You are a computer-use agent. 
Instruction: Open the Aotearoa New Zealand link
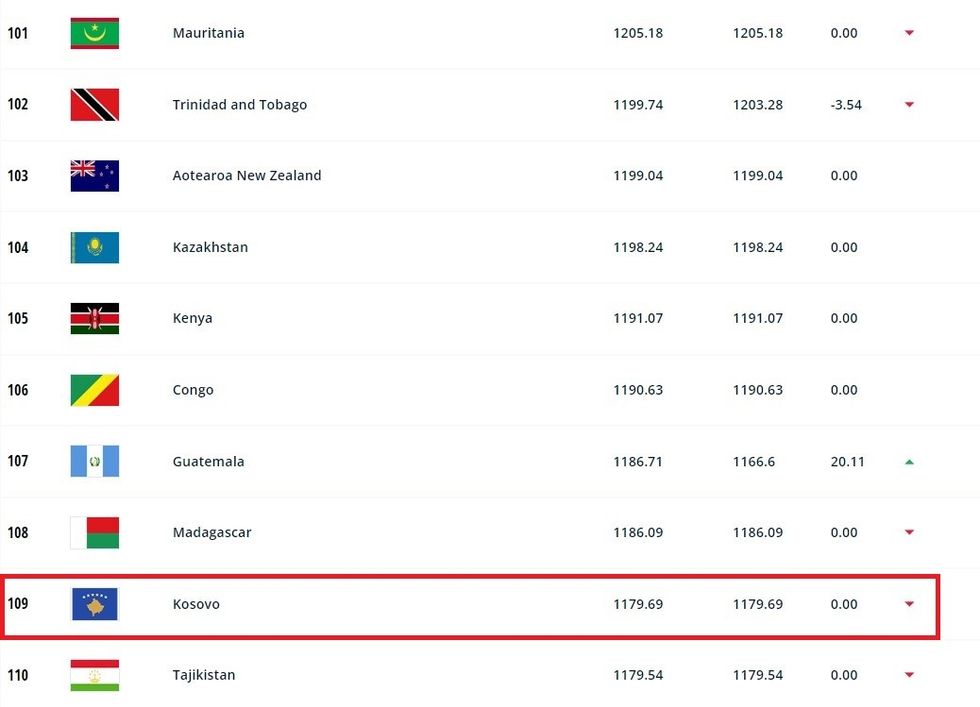[247, 176]
